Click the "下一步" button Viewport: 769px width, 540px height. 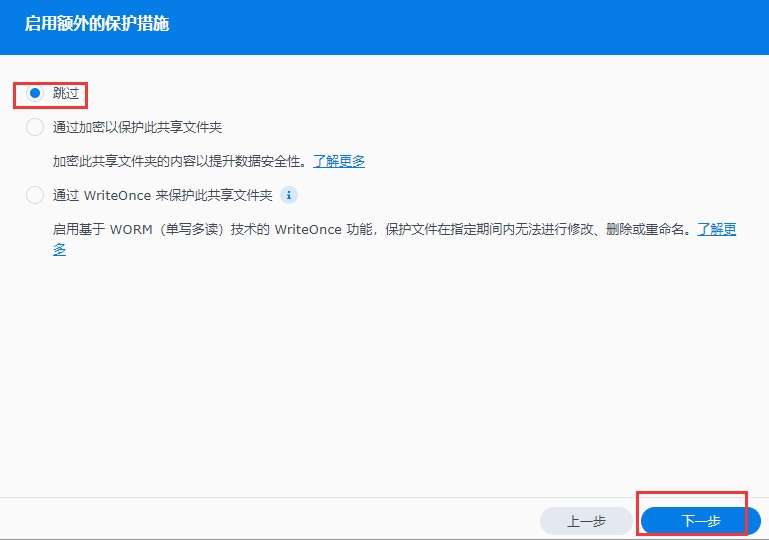(700, 521)
